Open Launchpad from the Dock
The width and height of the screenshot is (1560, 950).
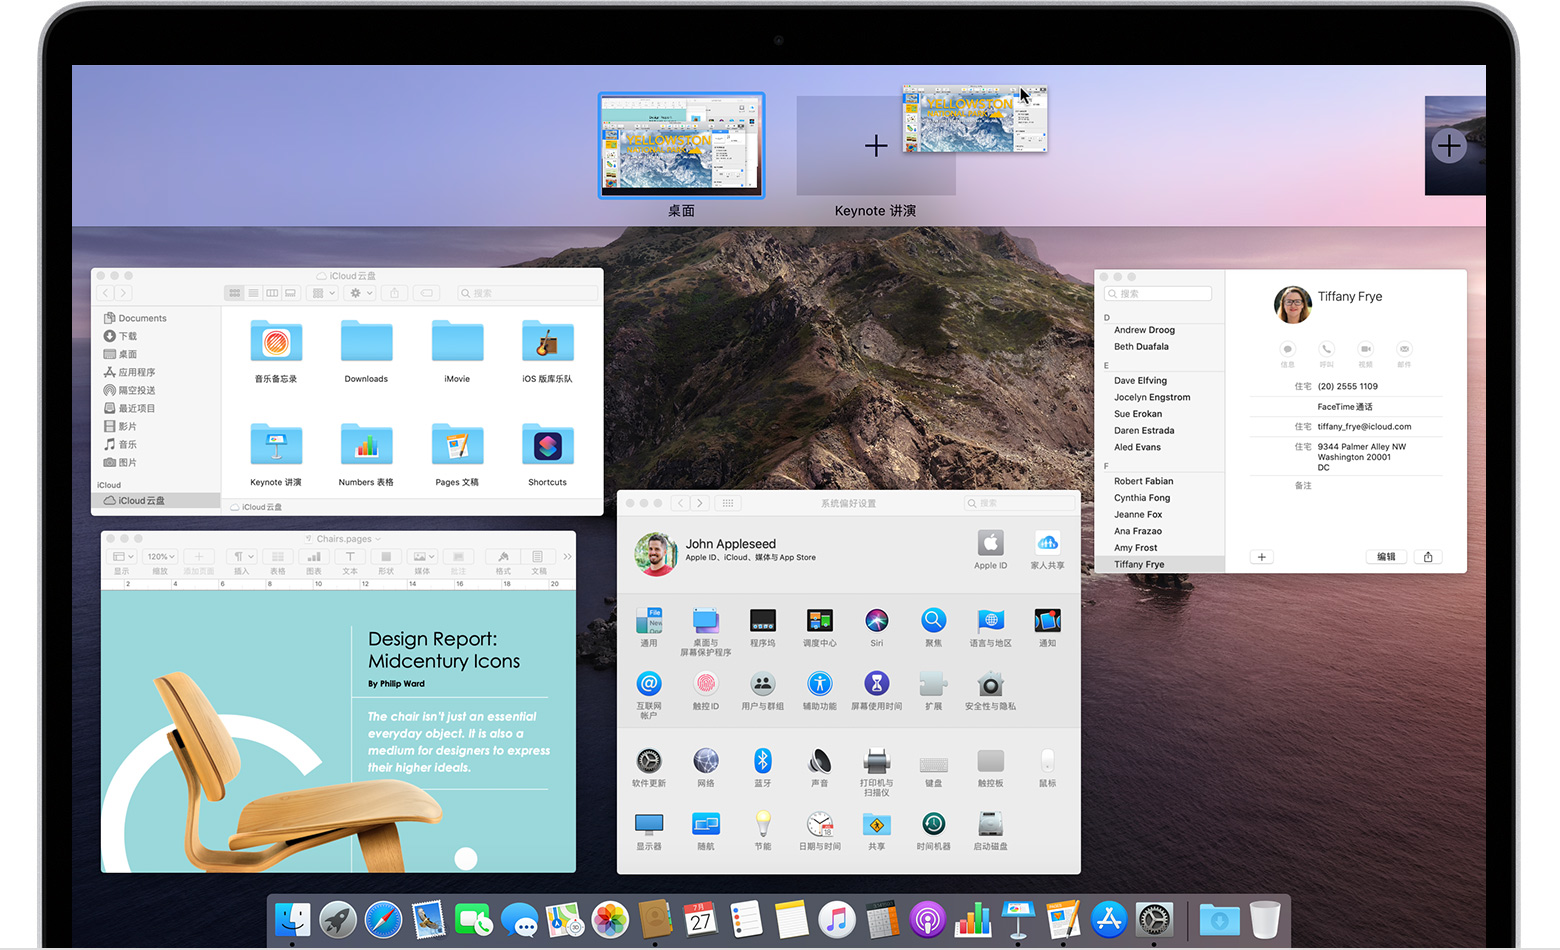[338, 920]
